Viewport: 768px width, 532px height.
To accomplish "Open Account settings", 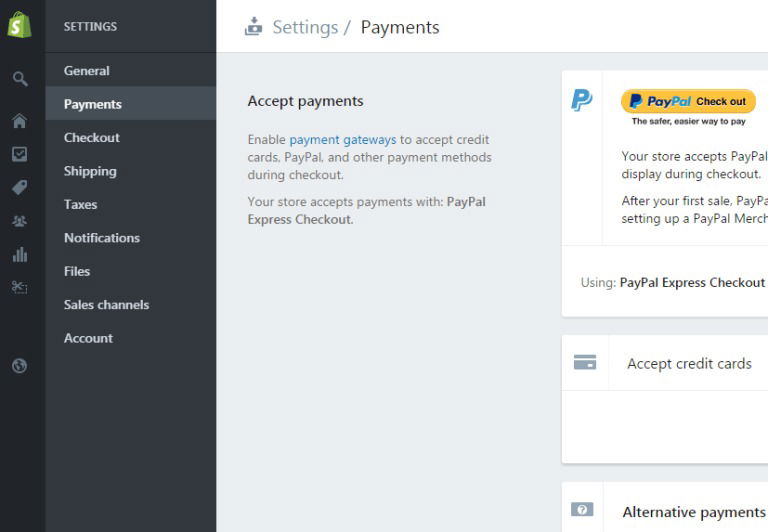I will point(131,338).
